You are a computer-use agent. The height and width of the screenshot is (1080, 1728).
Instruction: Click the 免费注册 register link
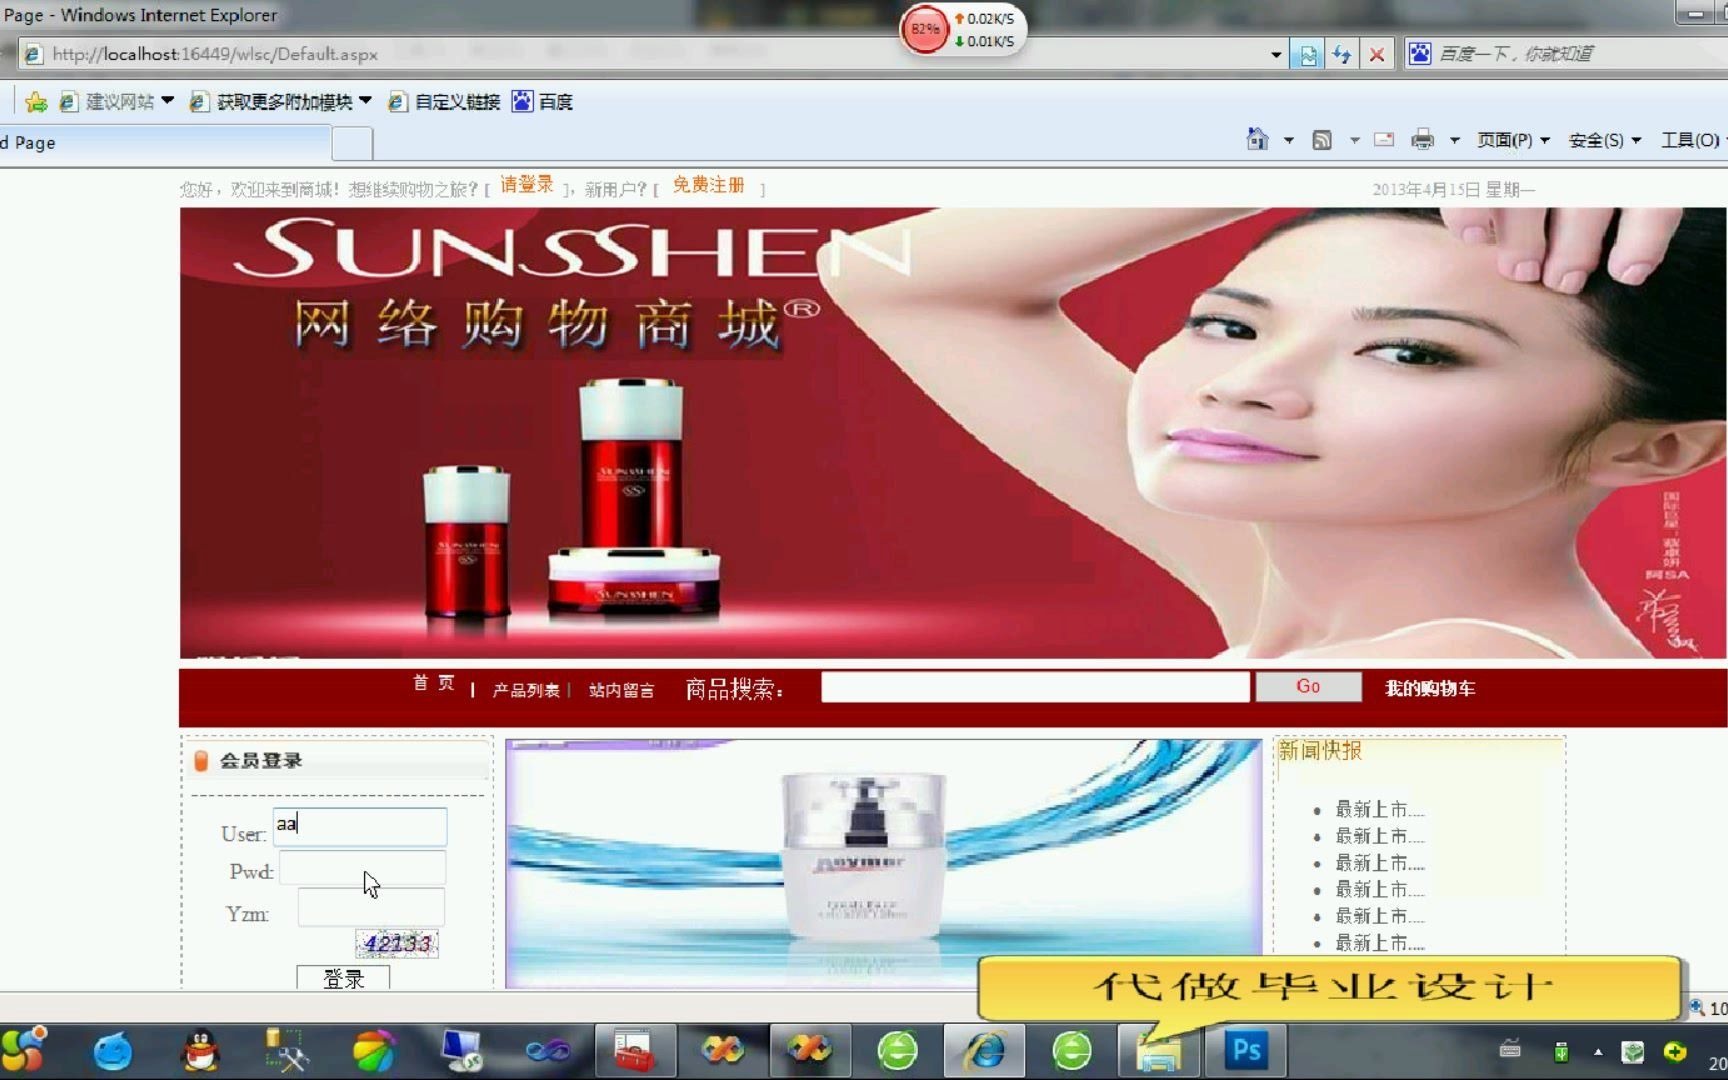(x=708, y=185)
